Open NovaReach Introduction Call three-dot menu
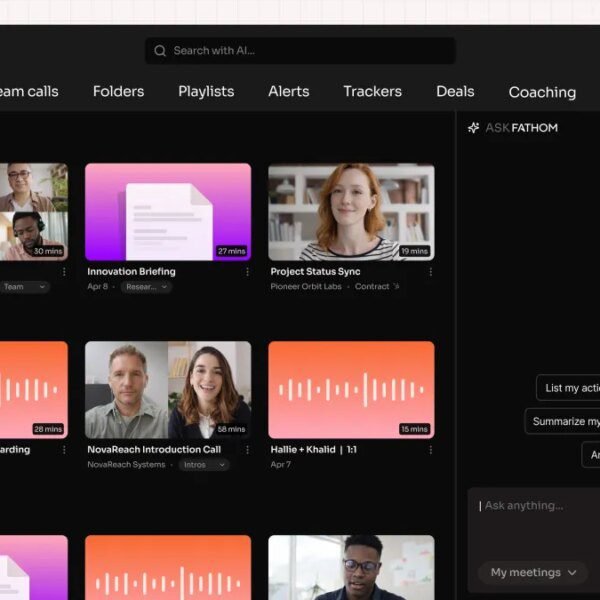Viewport: 600px width, 600px height. pyautogui.click(x=247, y=449)
